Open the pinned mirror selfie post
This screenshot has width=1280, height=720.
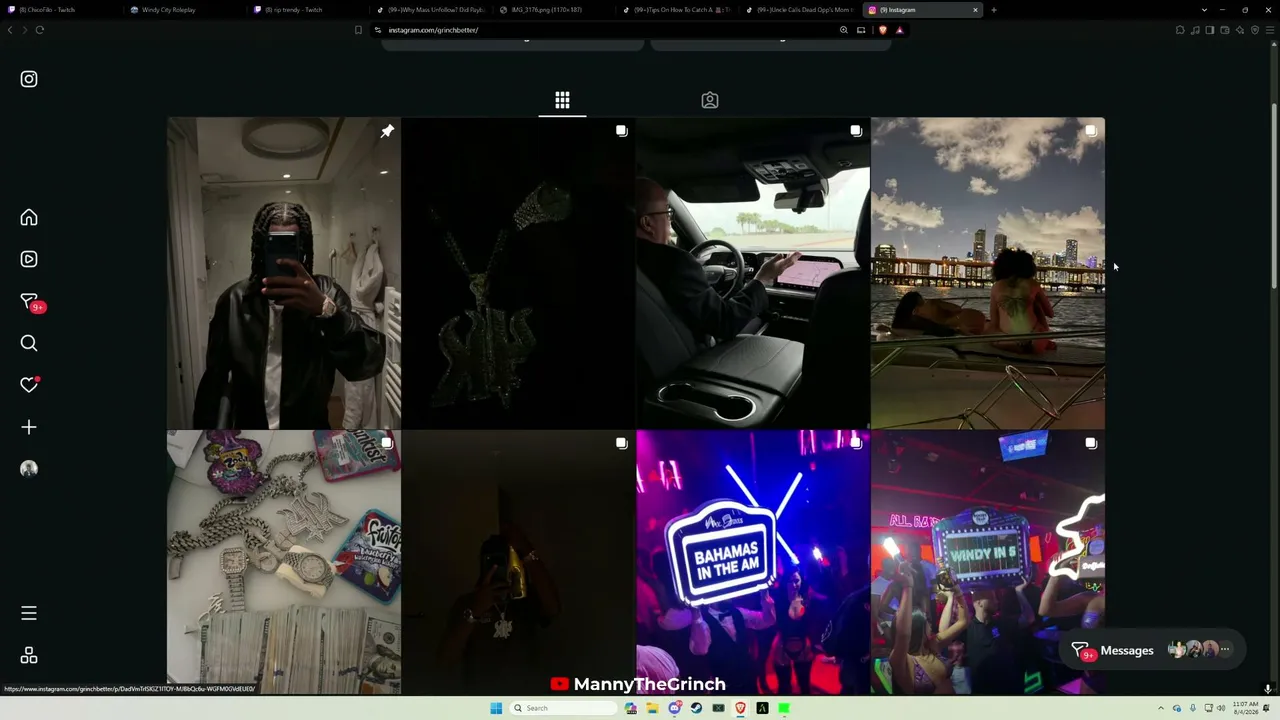[x=284, y=273]
